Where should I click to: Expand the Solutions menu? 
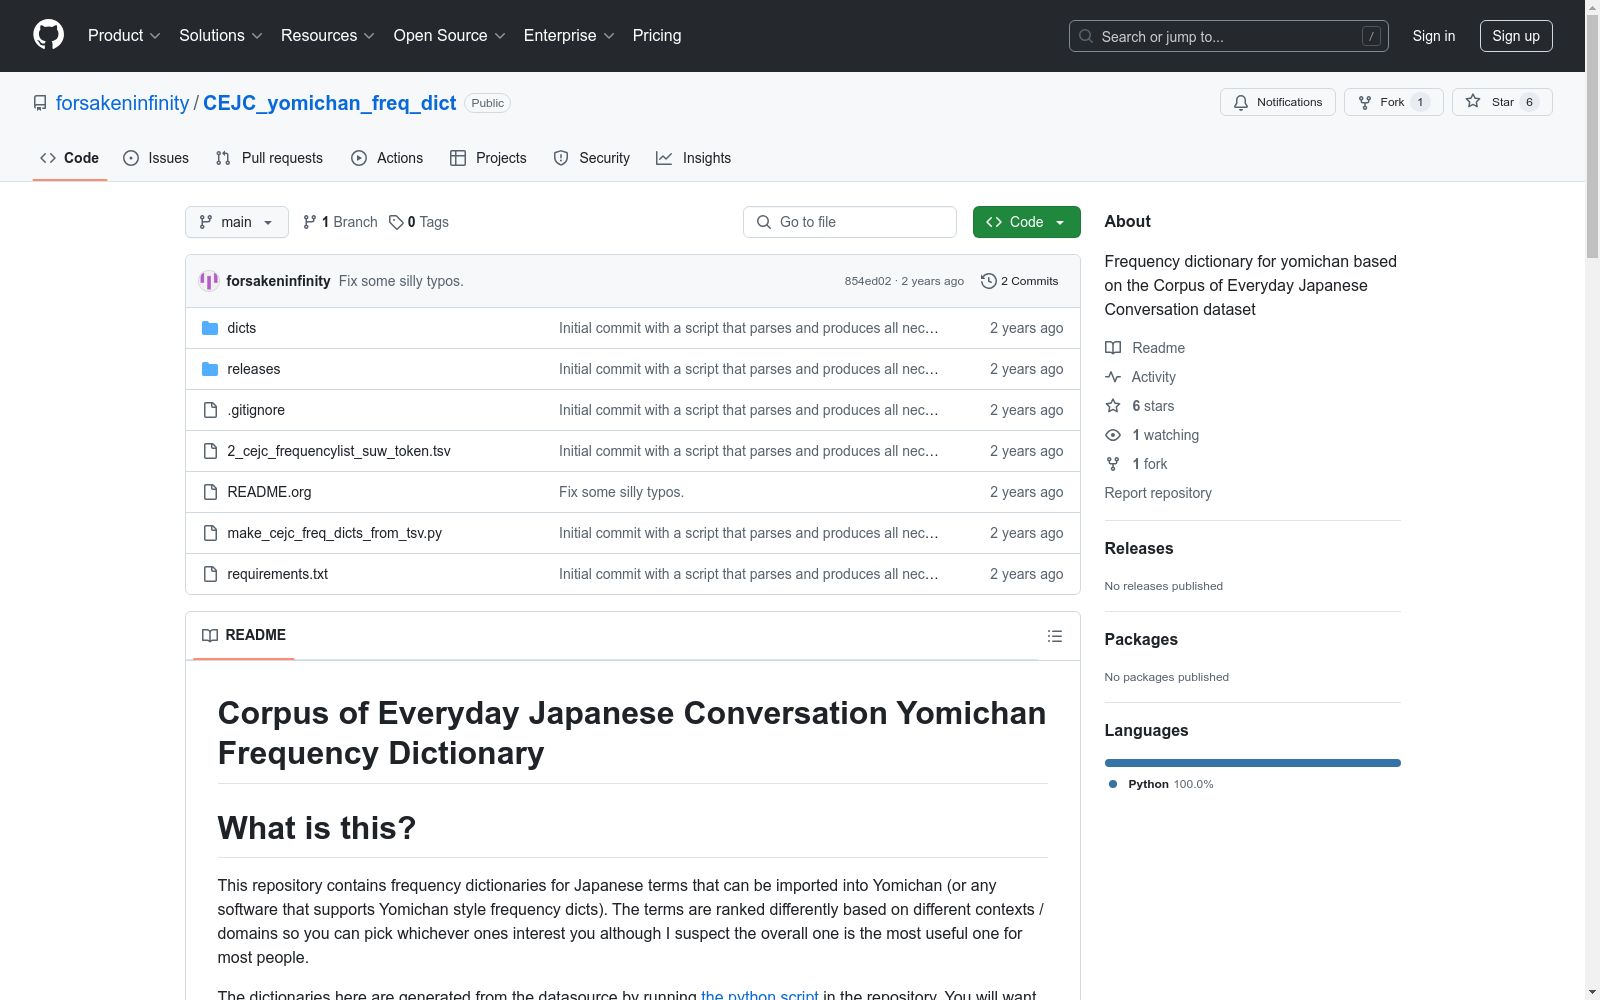click(220, 36)
